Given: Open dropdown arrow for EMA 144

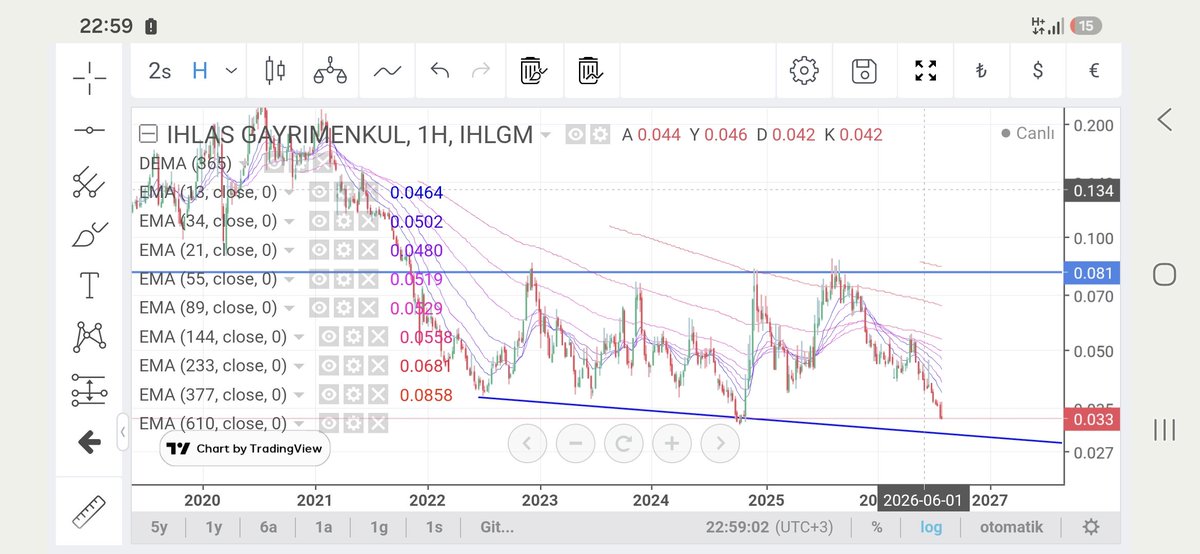Looking at the screenshot, I should pyautogui.click(x=298, y=338).
